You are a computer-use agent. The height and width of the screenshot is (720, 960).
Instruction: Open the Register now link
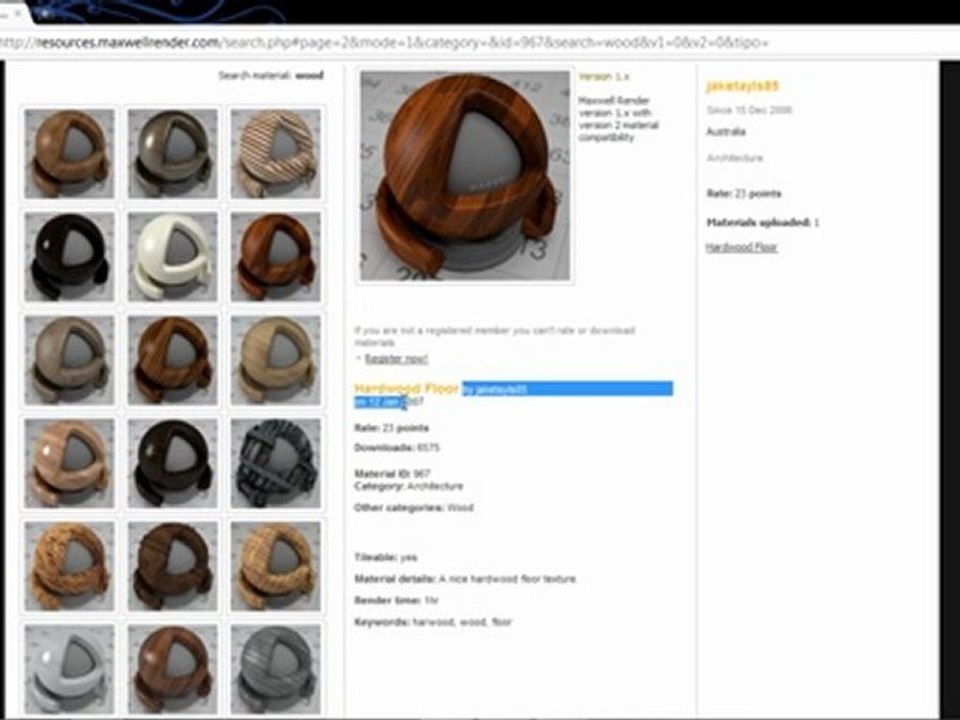click(x=396, y=359)
